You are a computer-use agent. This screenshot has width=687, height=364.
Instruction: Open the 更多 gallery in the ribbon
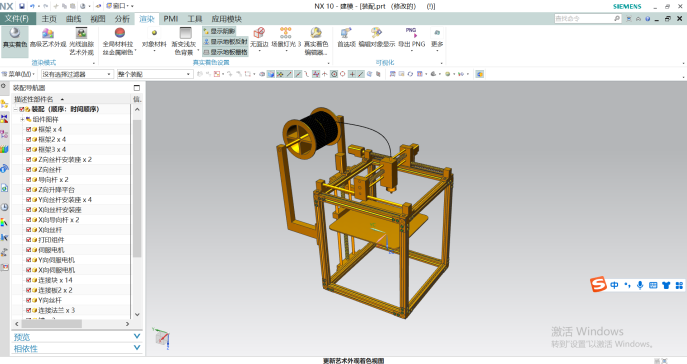pos(437,38)
